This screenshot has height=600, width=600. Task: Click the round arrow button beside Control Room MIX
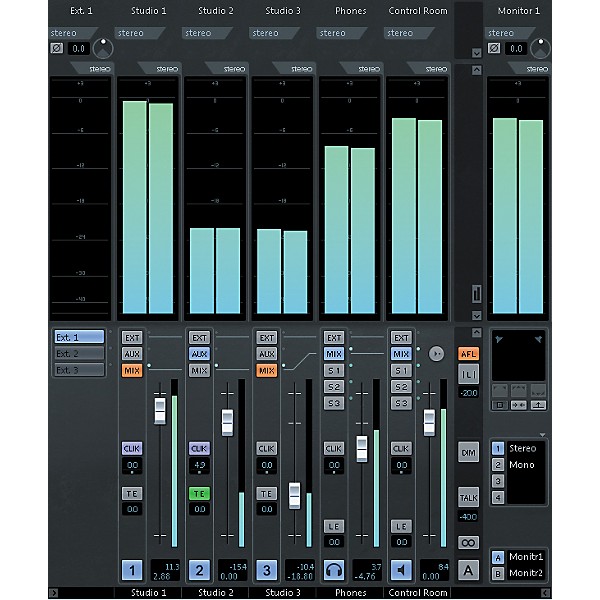point(436,354)
